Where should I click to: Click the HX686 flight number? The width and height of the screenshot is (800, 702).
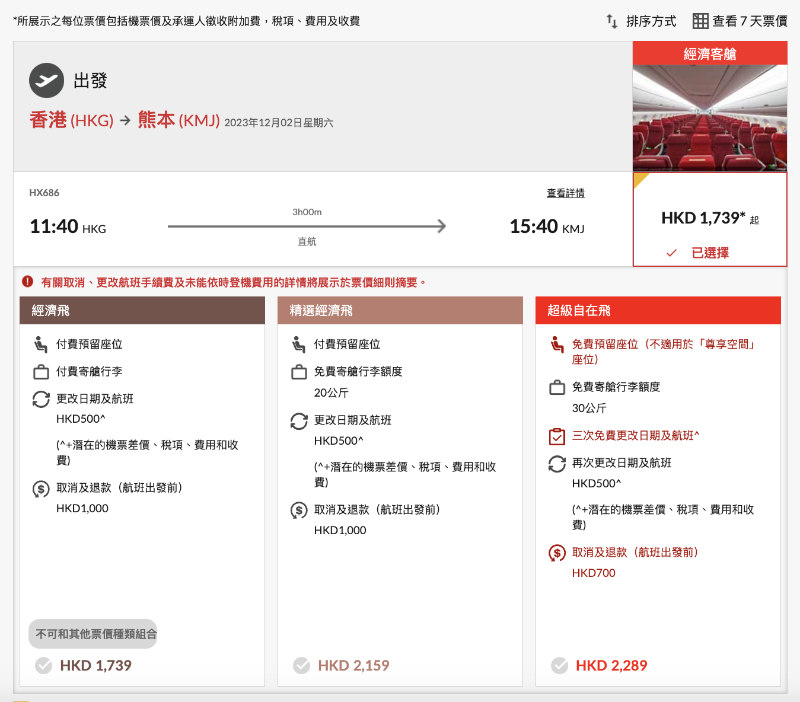click(44, 193)
